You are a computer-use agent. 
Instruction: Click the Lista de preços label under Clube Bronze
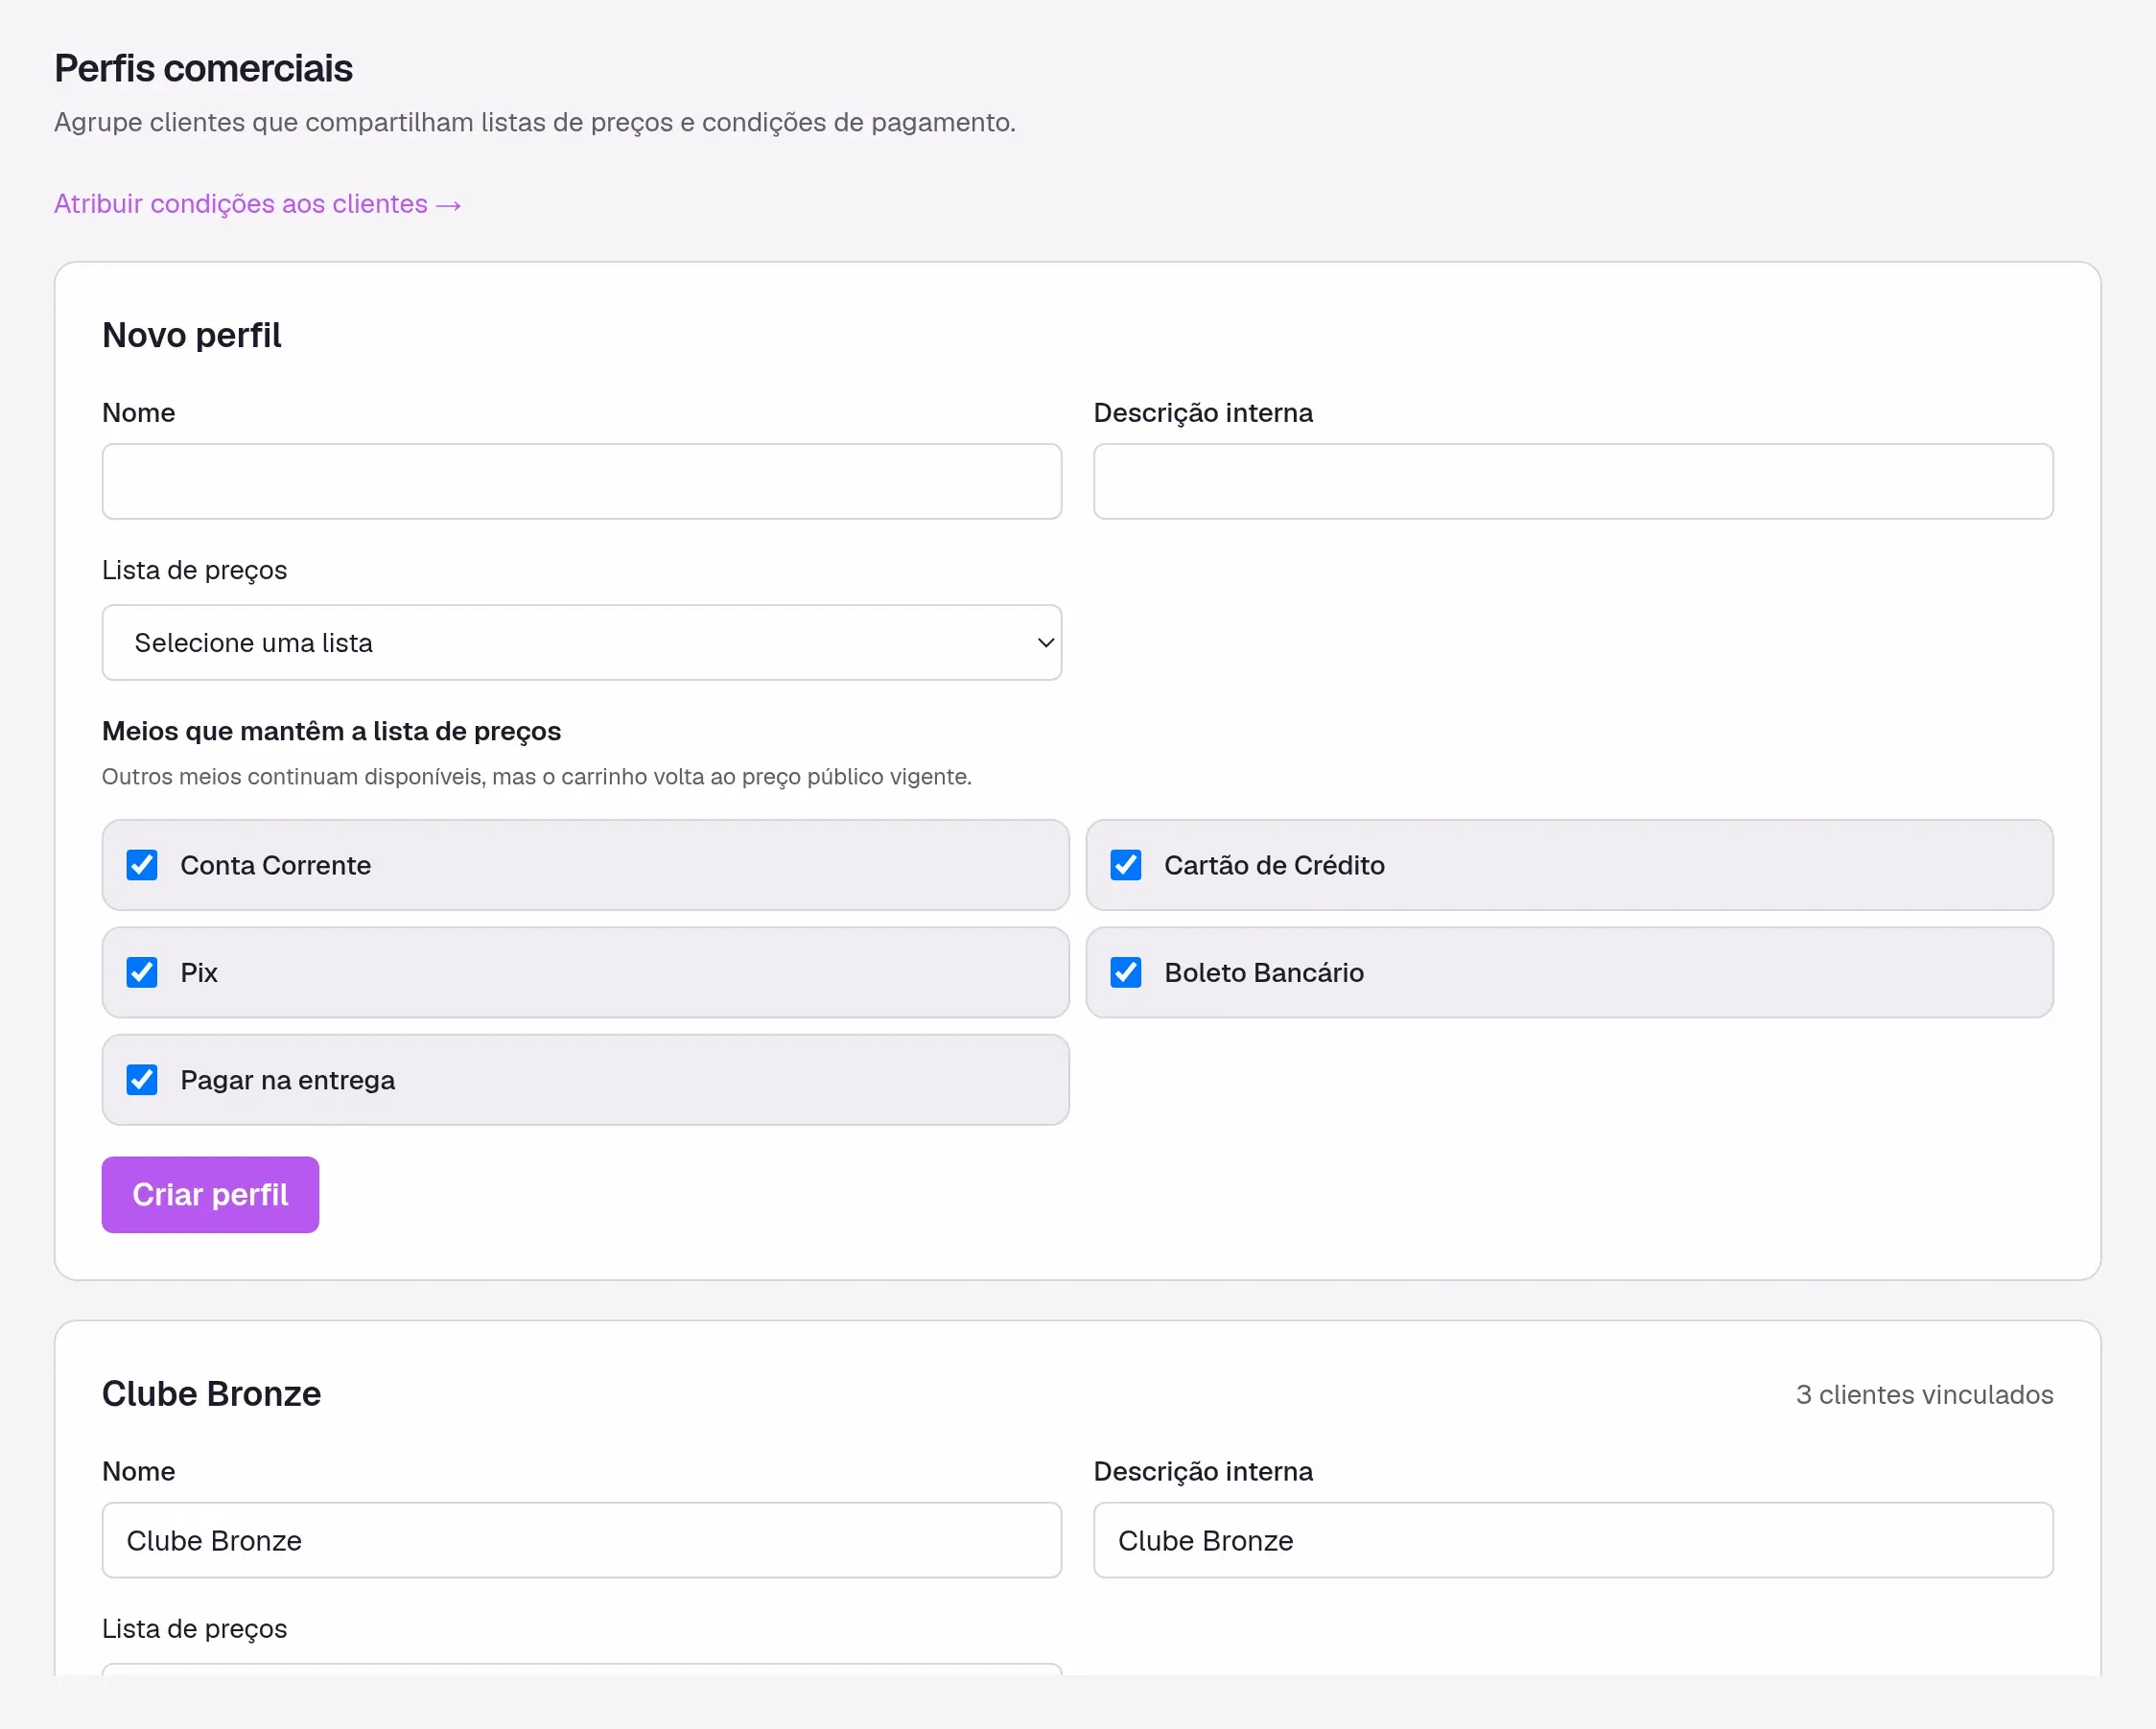195,1629
